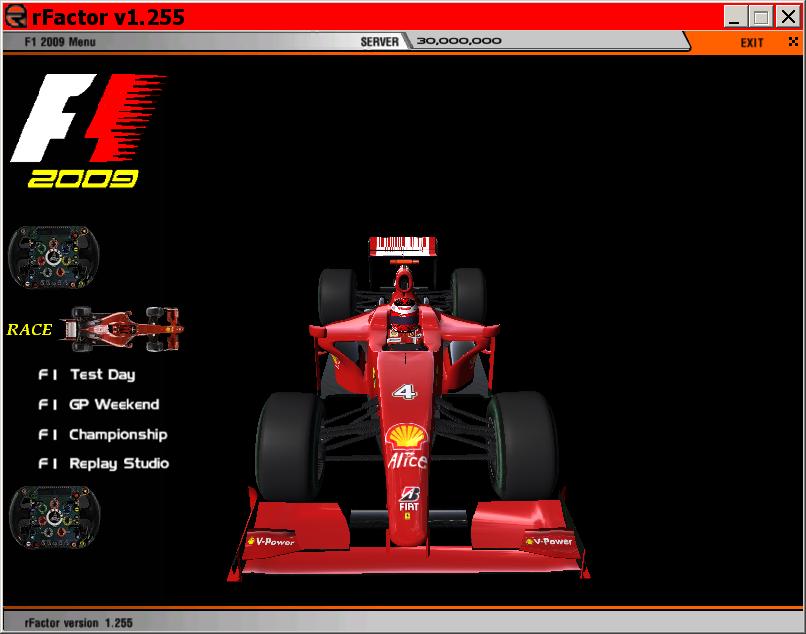Click the top-down Ferrari car icon beside RACE
The image size is (806, 634).
[x=121, y=329]
